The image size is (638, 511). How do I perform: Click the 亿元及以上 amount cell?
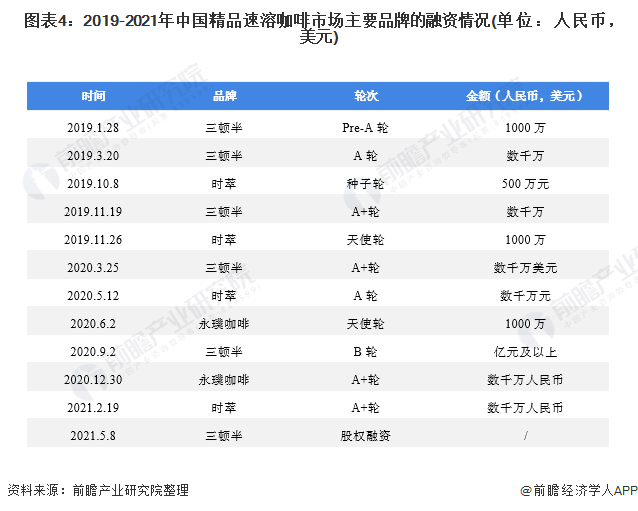525,352
